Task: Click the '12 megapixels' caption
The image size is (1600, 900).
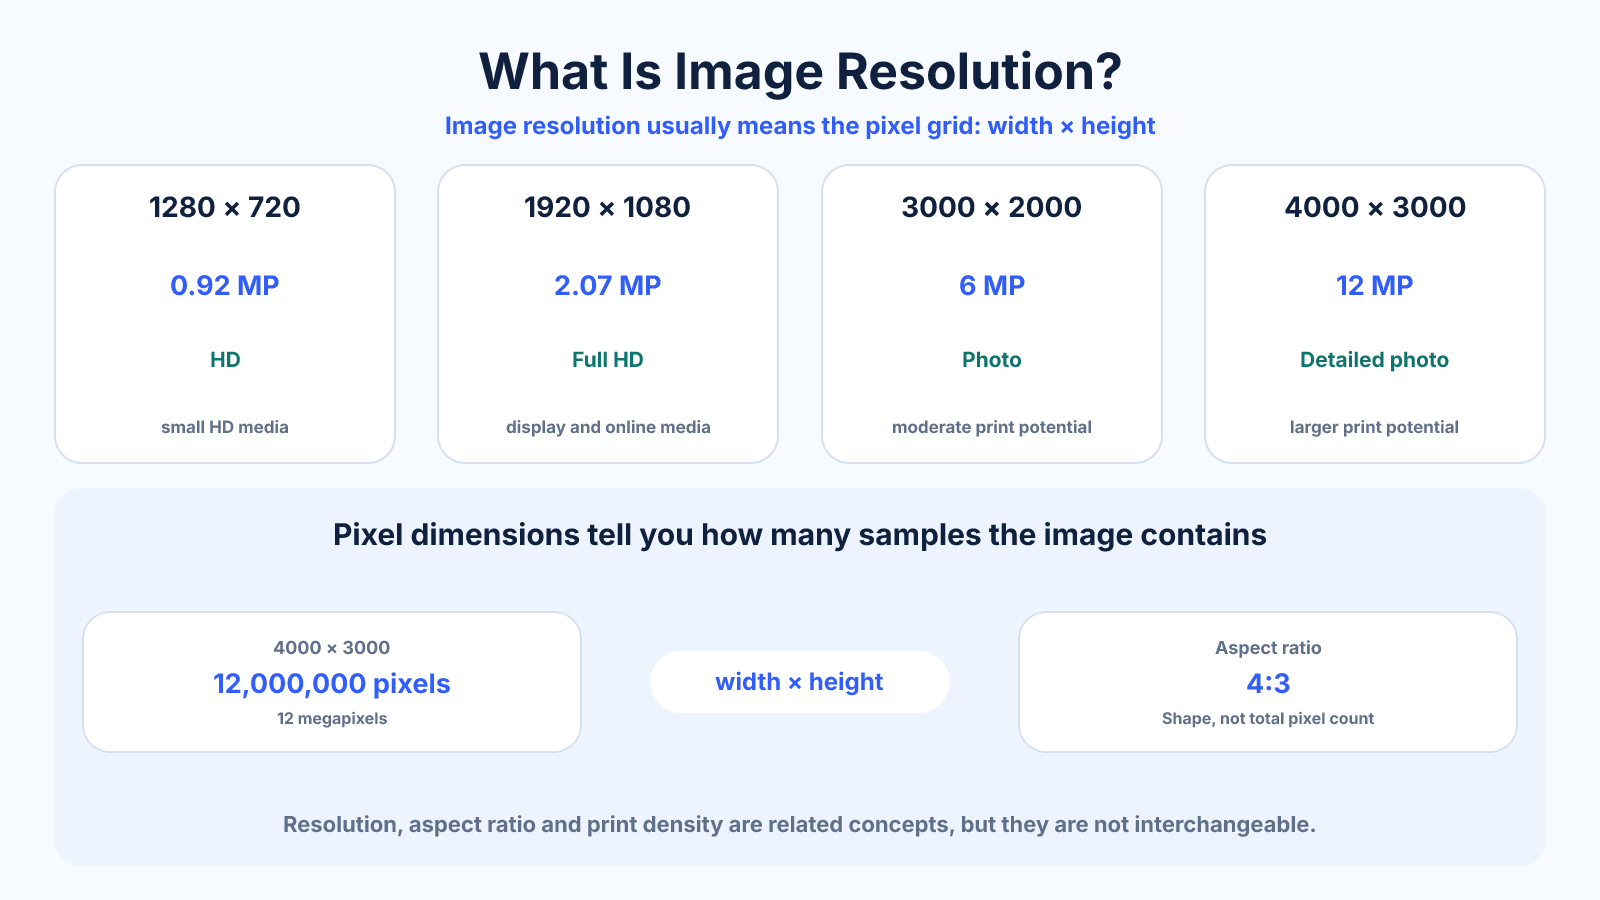Action: 332,719
